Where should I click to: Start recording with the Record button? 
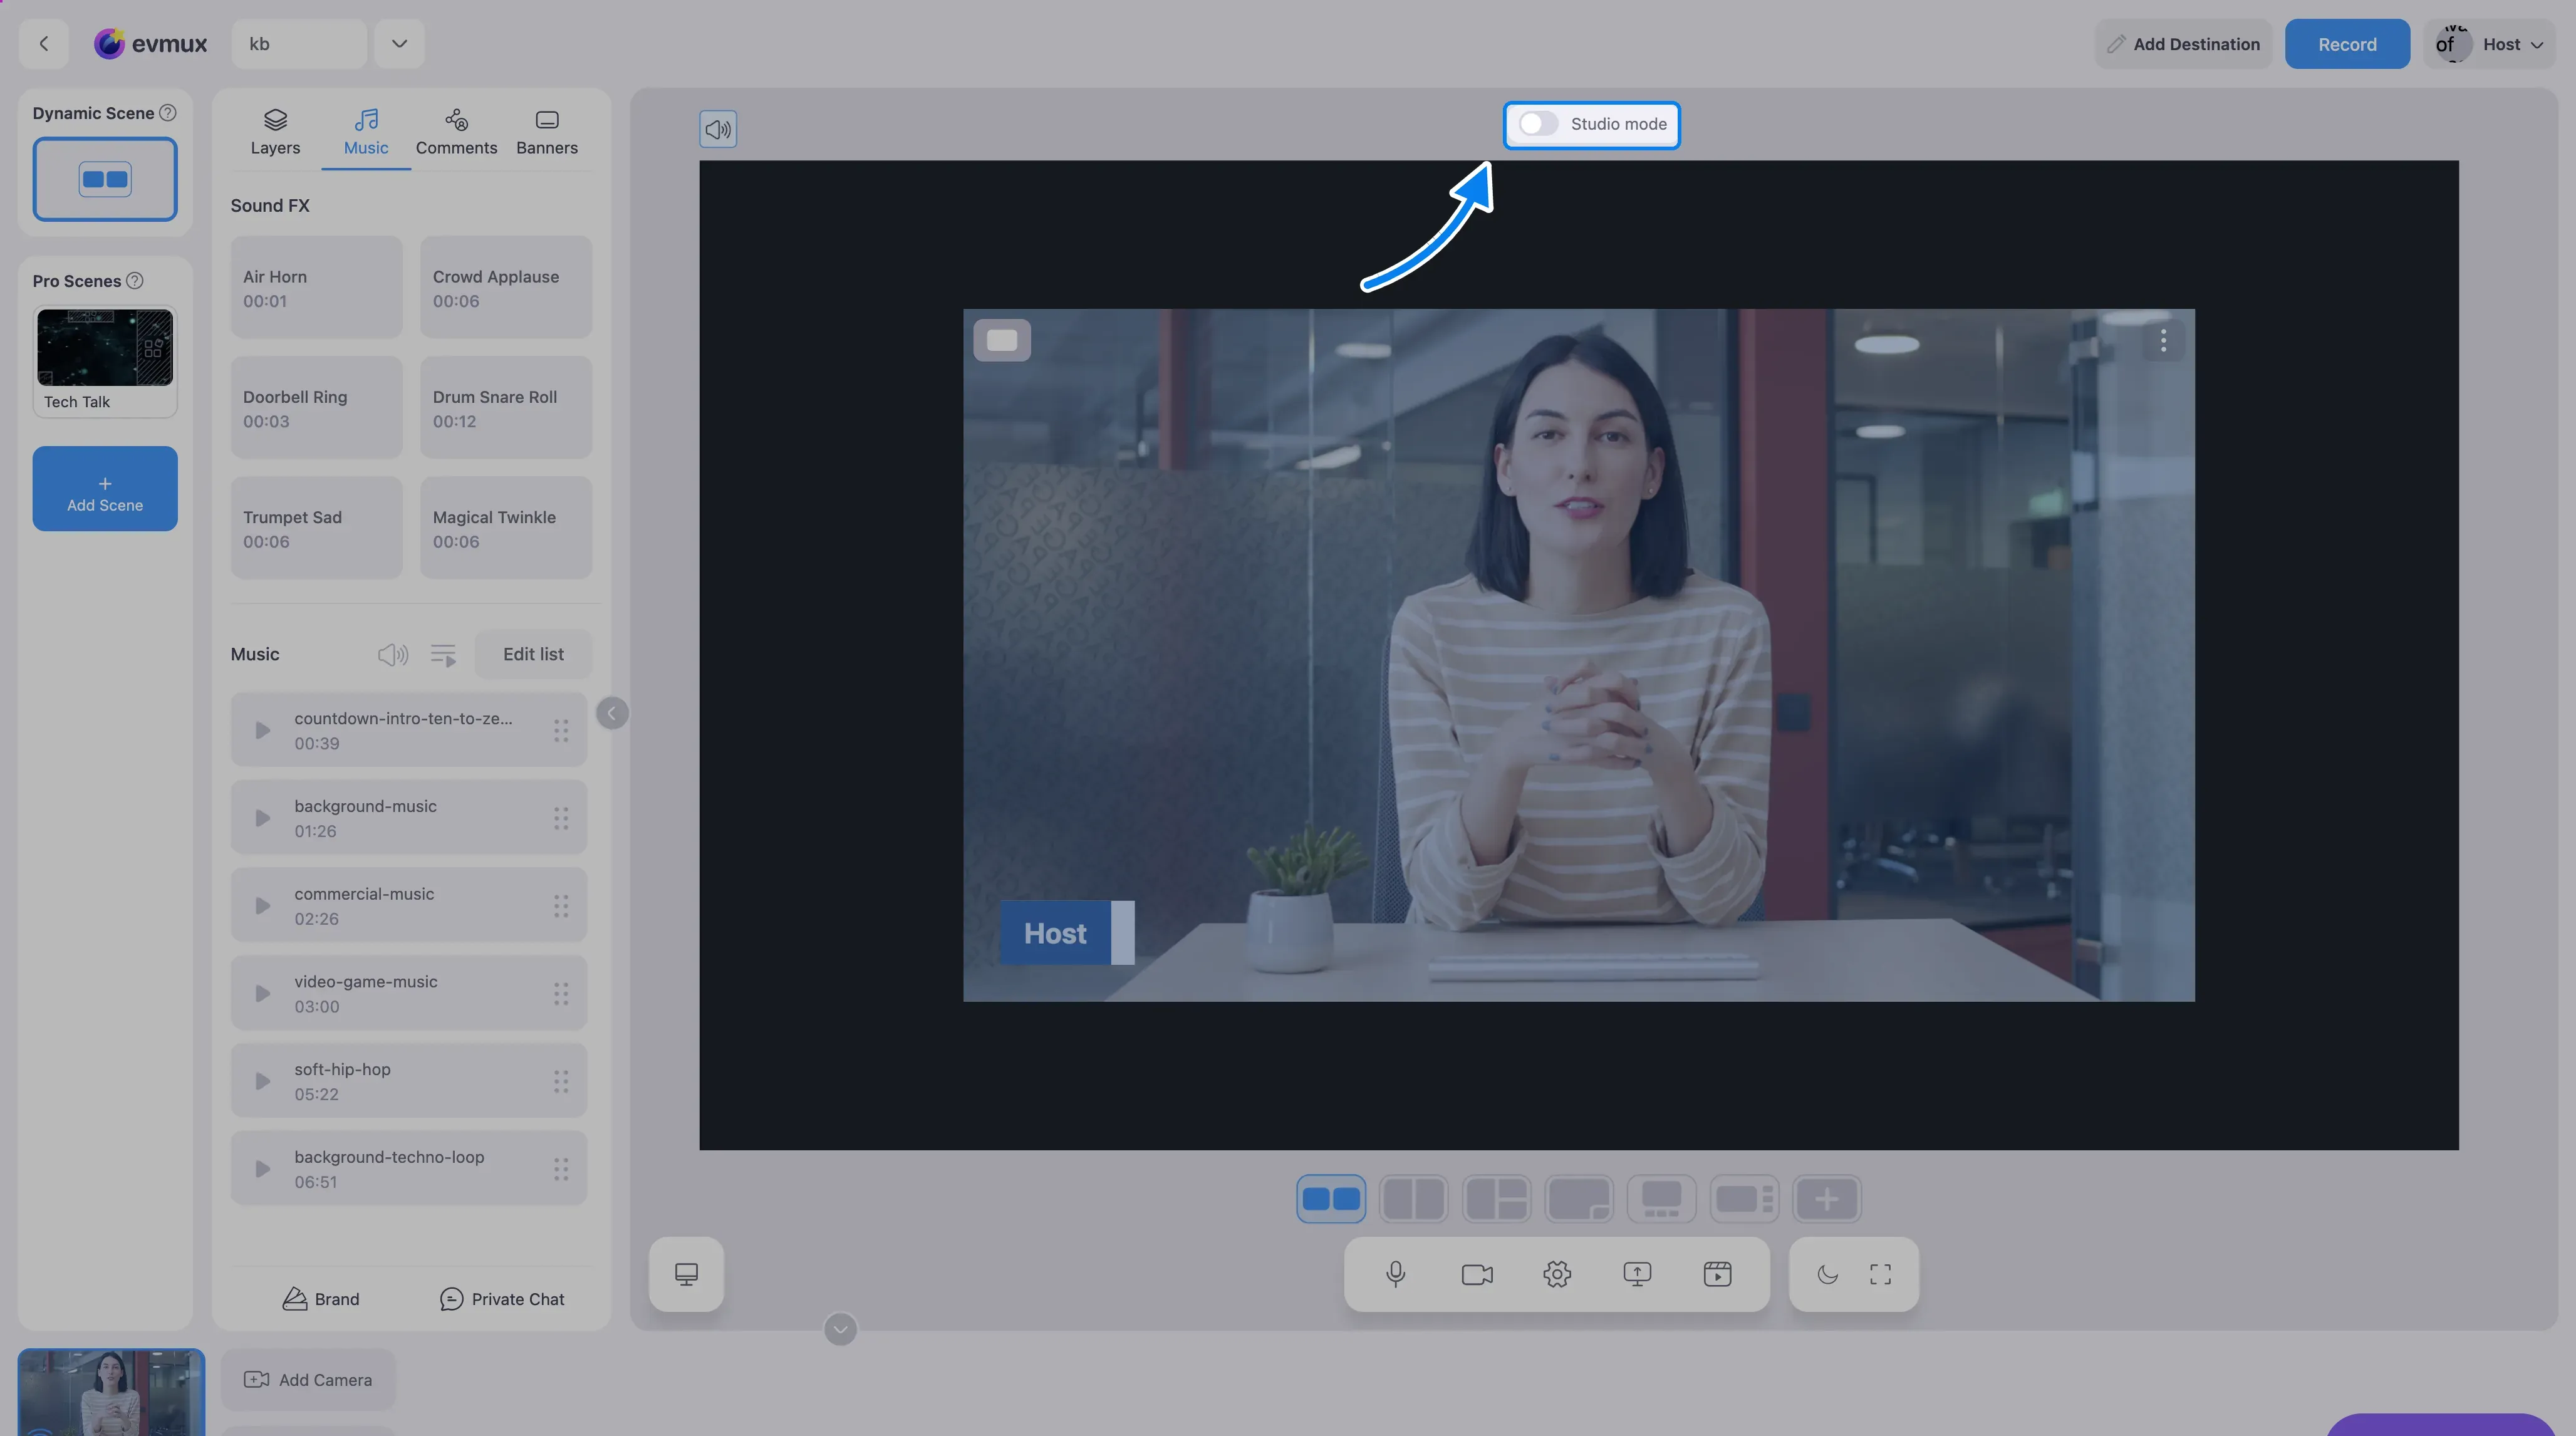2347,44
